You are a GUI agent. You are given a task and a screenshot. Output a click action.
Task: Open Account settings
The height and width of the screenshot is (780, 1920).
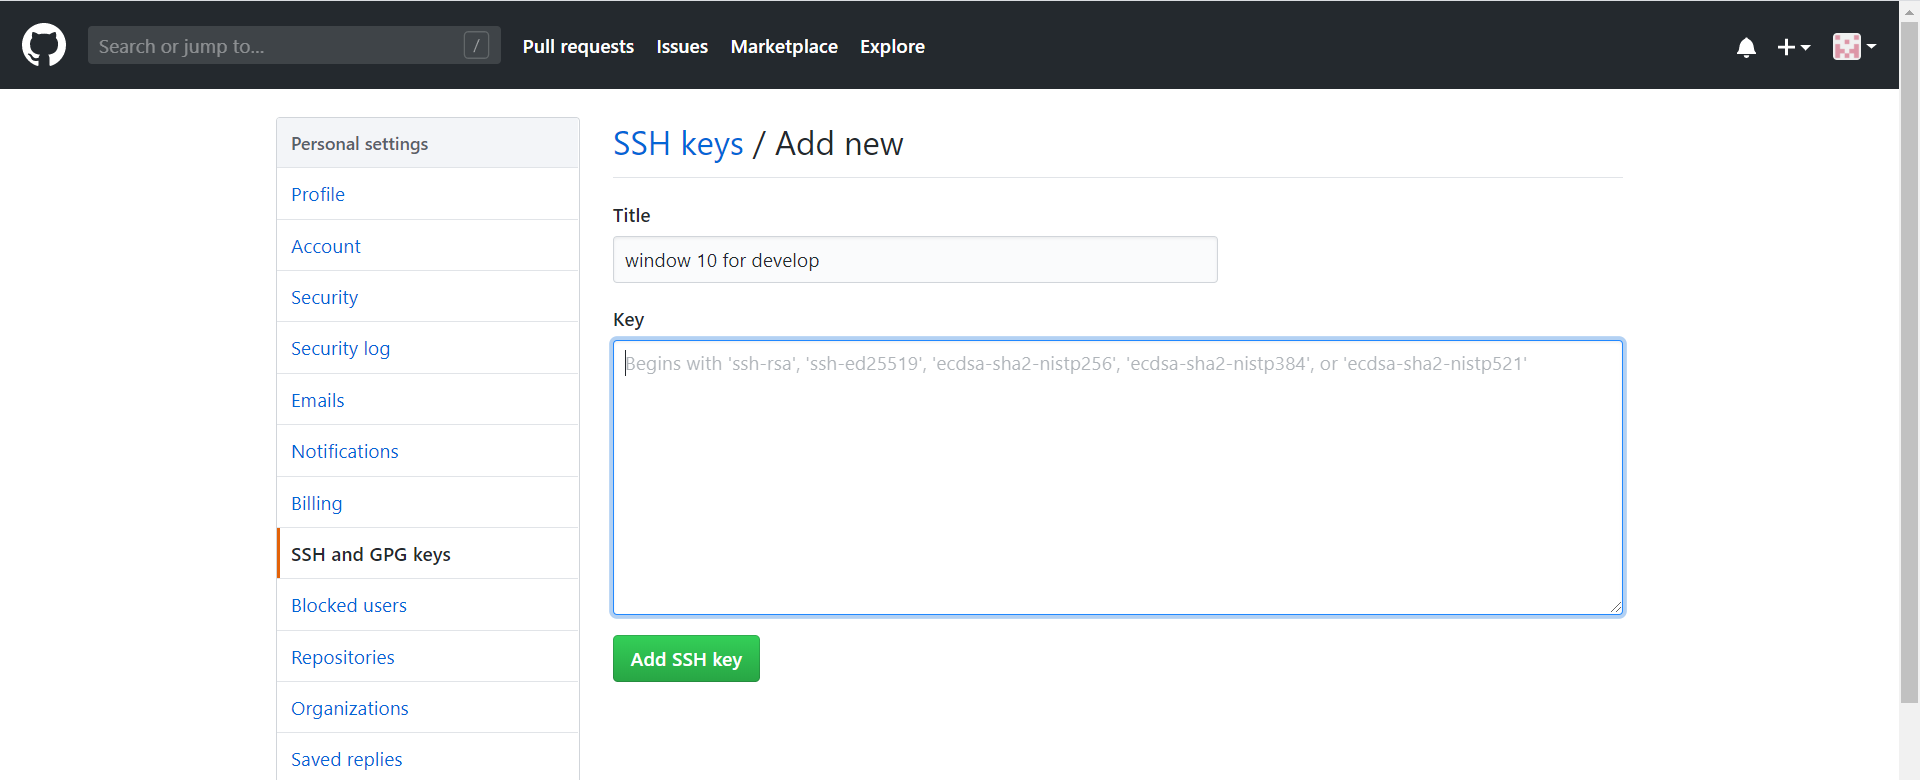tap(428, 246)
